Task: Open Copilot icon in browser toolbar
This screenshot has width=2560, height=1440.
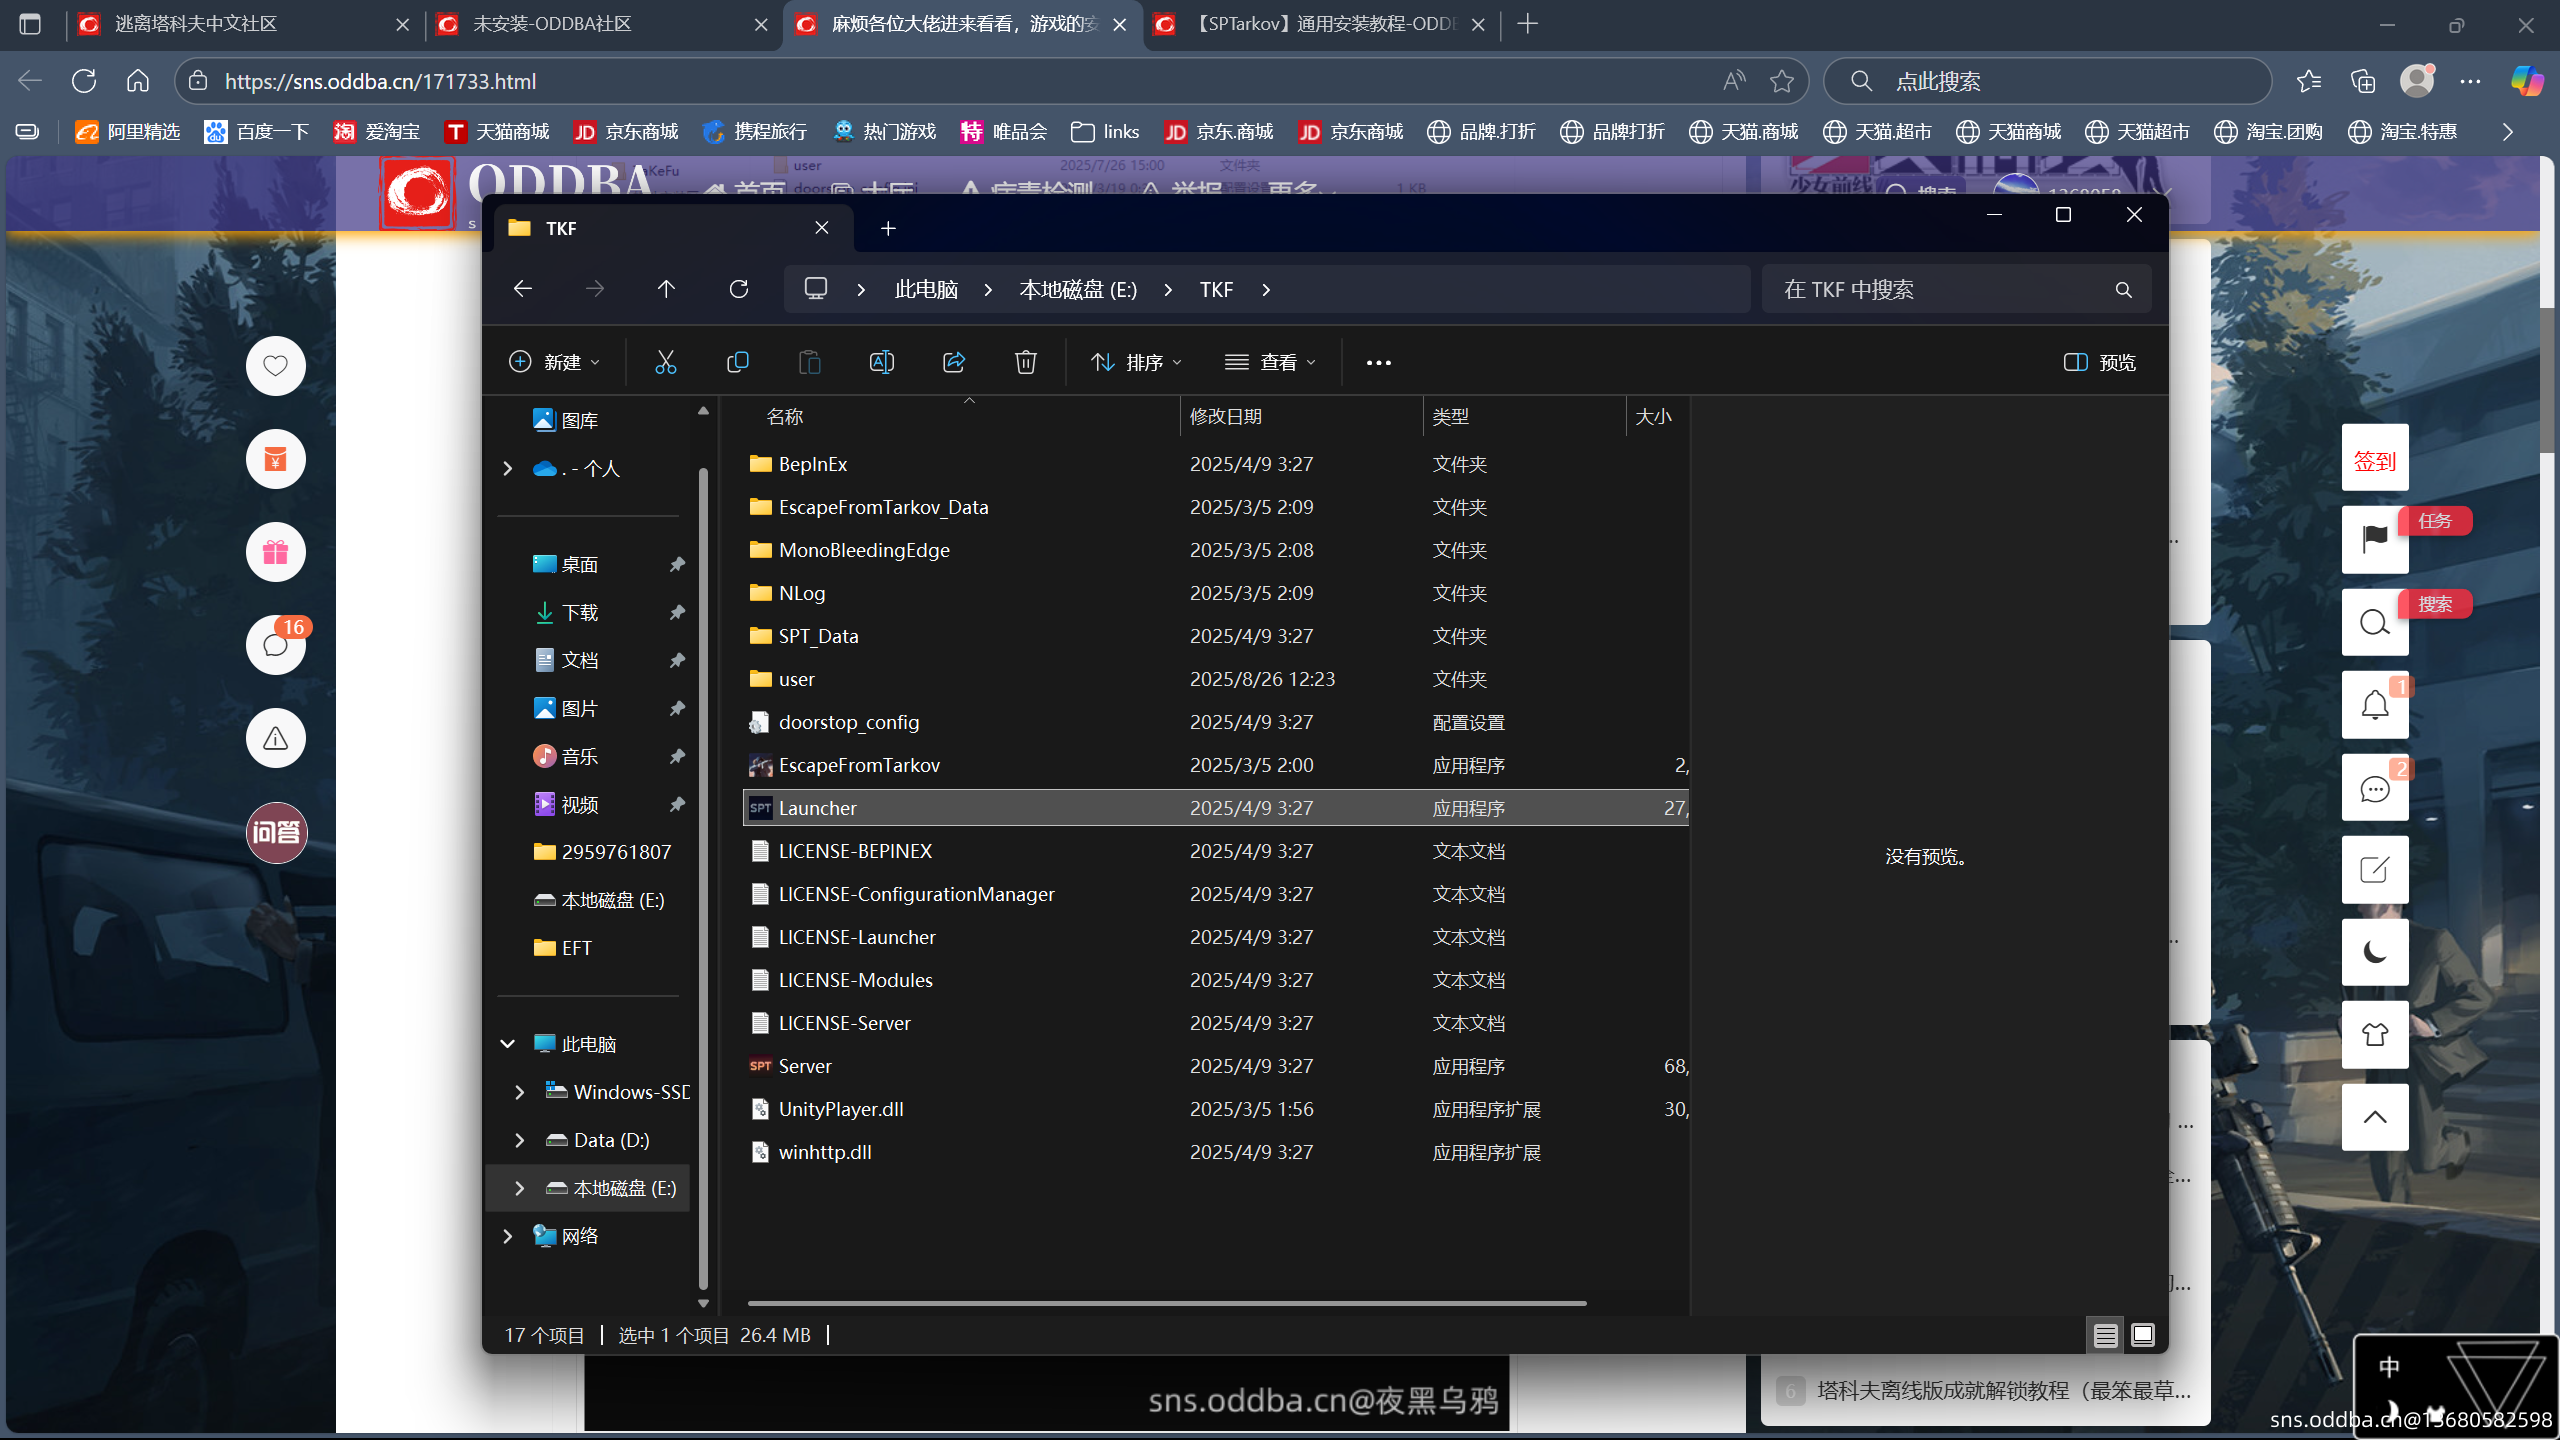Action: pos(2527,81)
